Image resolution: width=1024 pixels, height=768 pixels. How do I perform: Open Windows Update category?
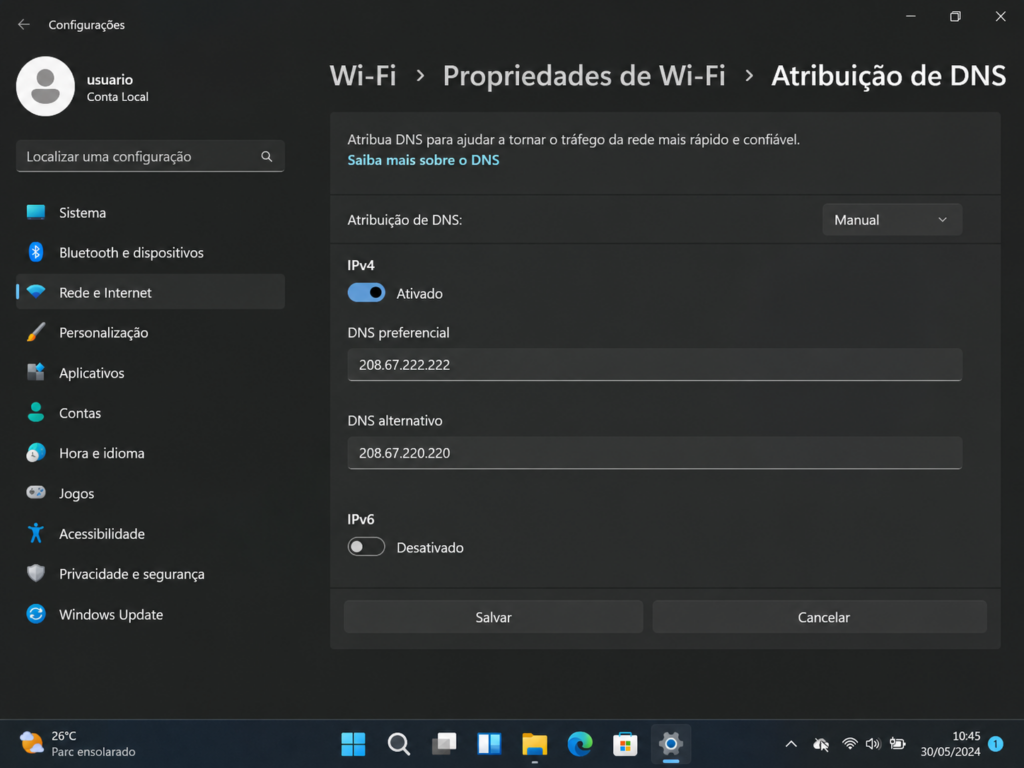150,614
